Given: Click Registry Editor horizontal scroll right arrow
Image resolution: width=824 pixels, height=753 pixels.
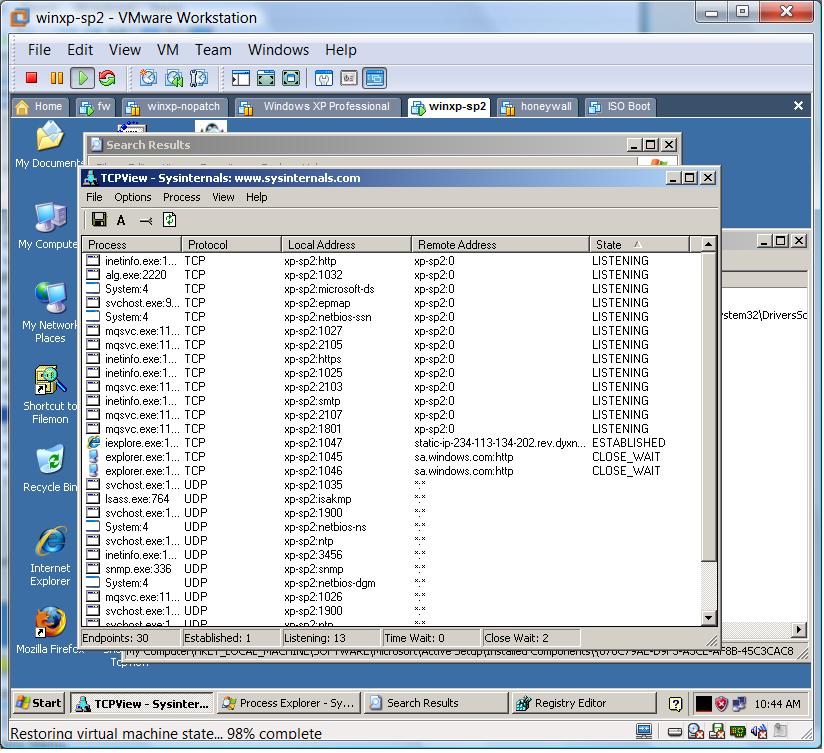Looking at the screenshot, I should [x=799, y=630].
